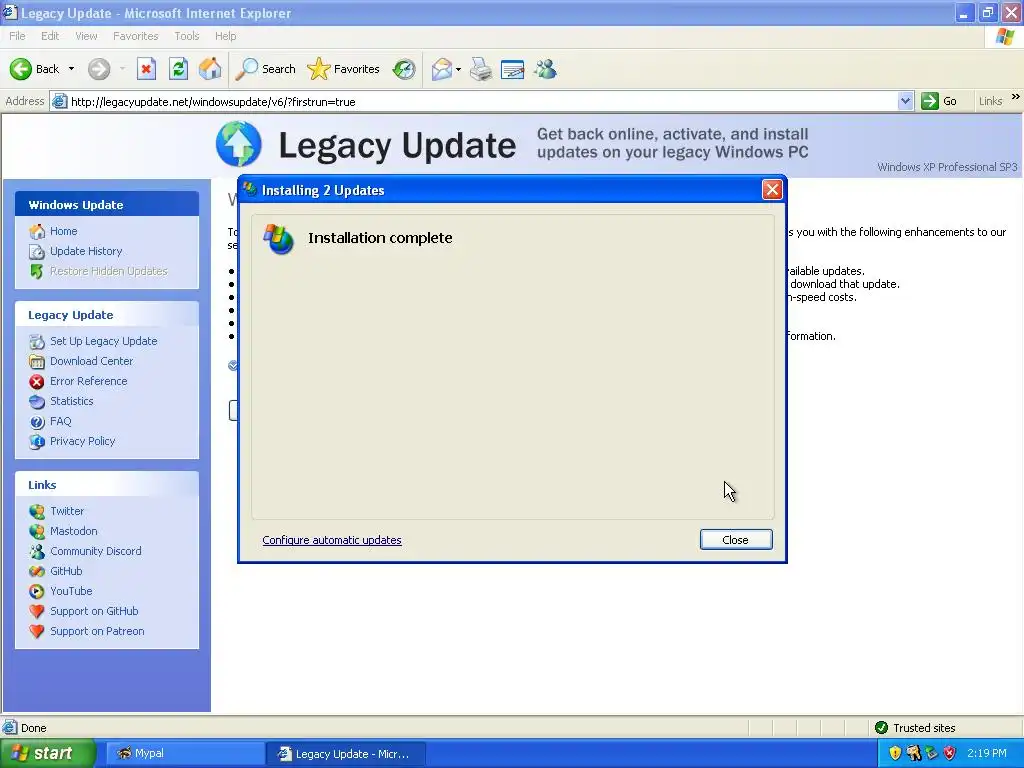The height and width of the screenshot is (768, 1024).
Task: Open the Download Center link
Action: pyautogui.click(x=91, y=361)
